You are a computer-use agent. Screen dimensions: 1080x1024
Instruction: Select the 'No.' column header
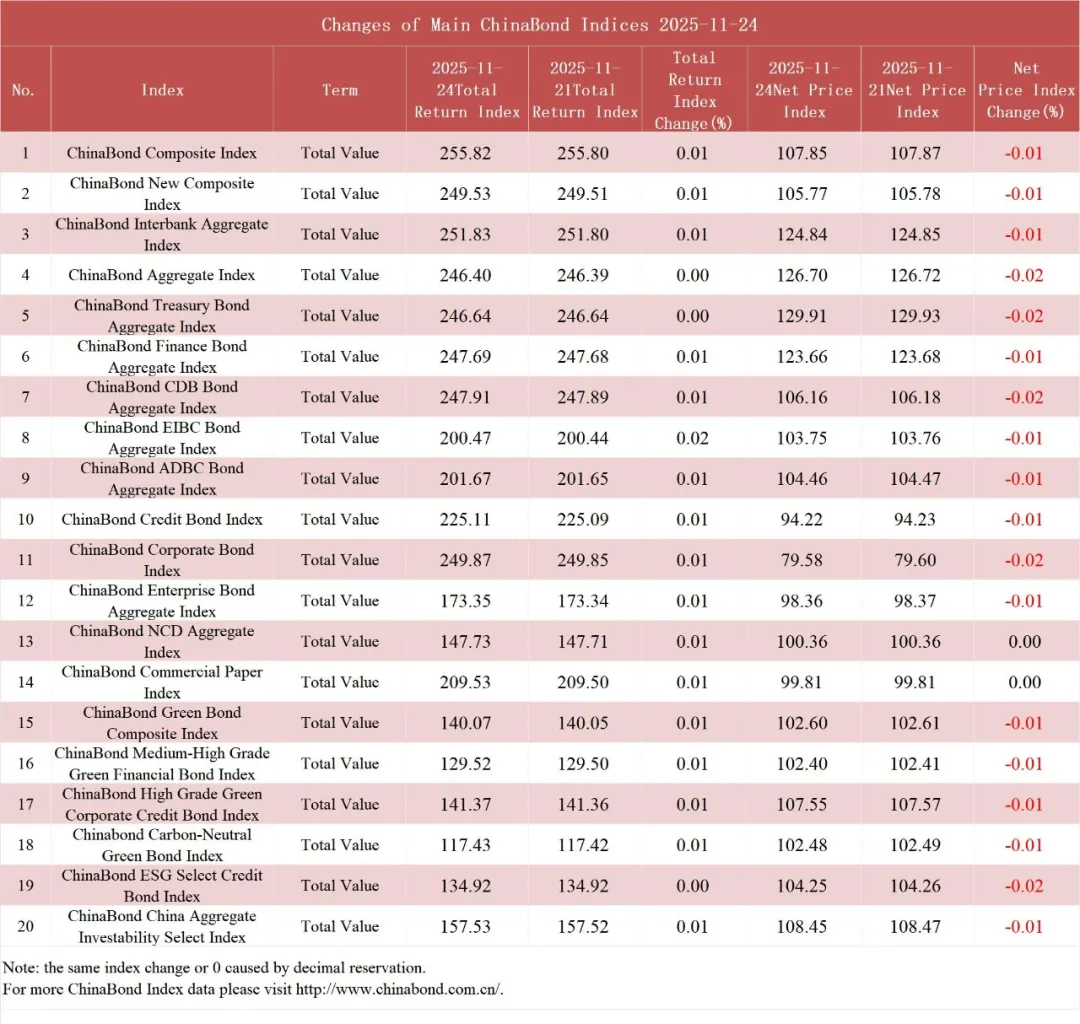[x=24, y=90]
